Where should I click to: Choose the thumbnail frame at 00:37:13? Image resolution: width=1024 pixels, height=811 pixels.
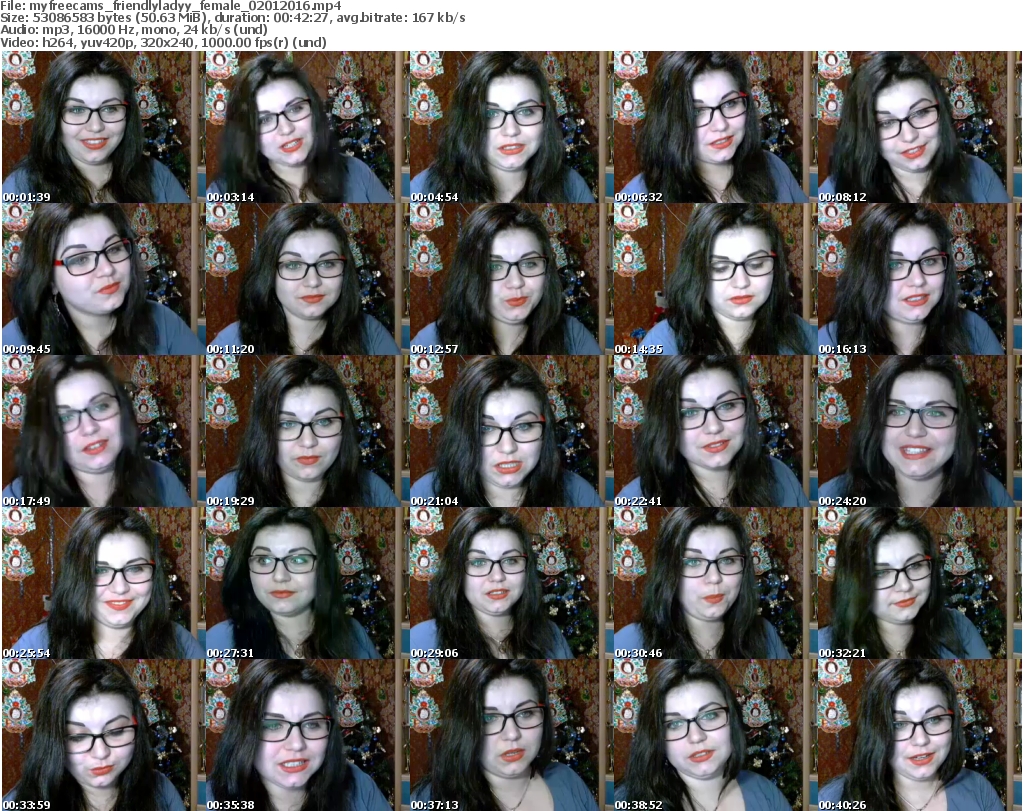[511, 735]
